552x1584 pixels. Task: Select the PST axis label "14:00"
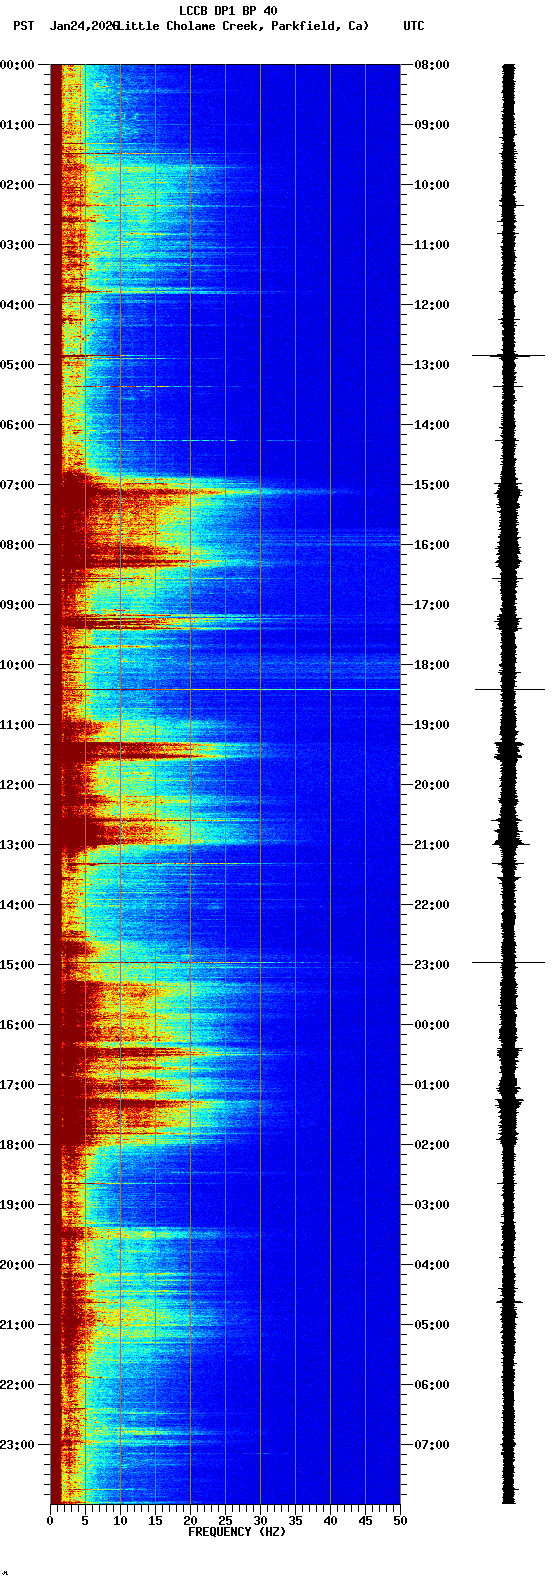click(x=17, y=905)
